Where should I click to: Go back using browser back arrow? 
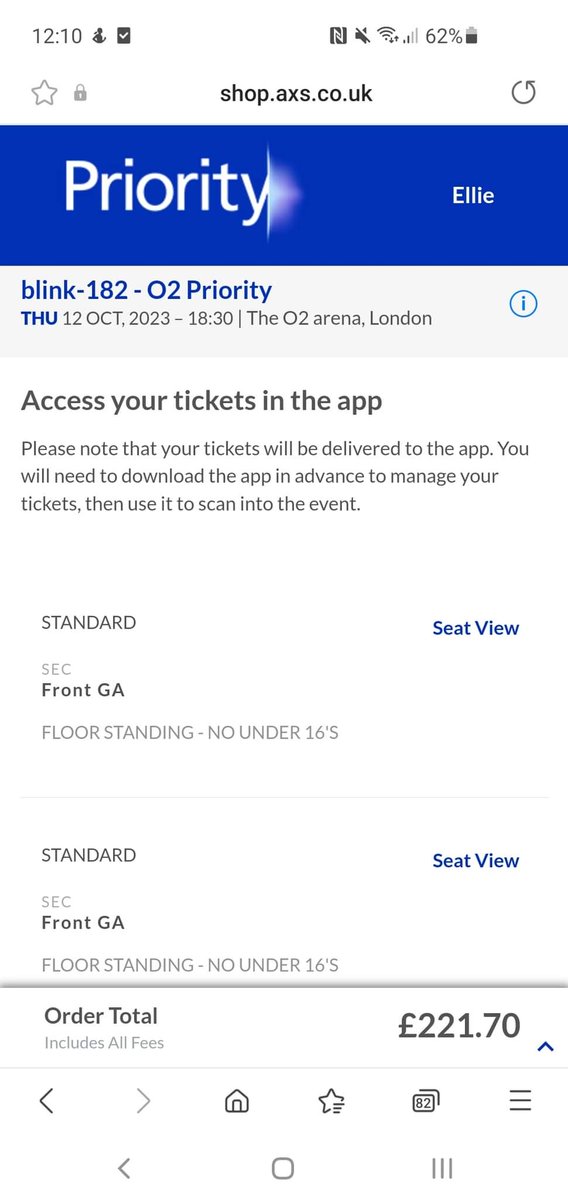[46, 1101]
